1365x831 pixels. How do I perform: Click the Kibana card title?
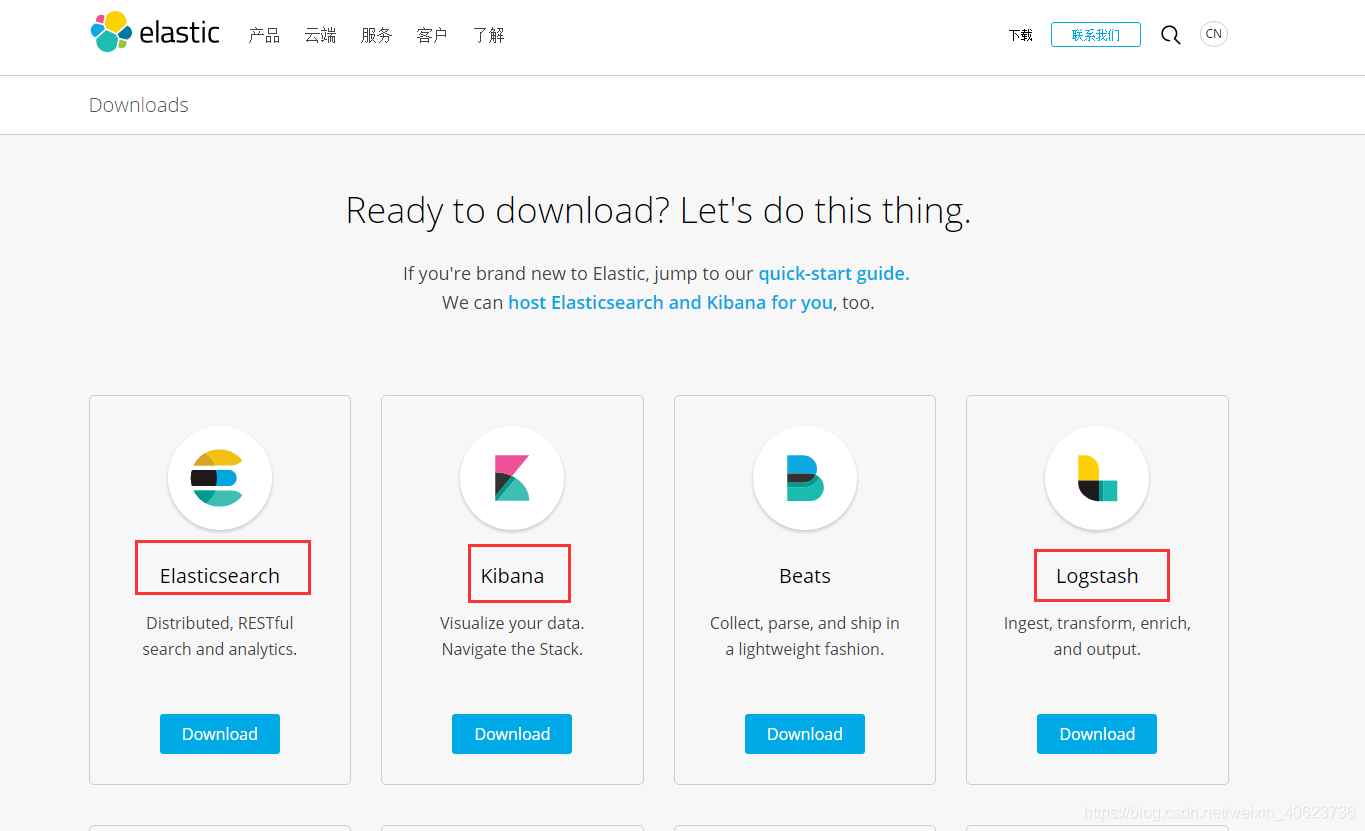(x=512, y=576)
